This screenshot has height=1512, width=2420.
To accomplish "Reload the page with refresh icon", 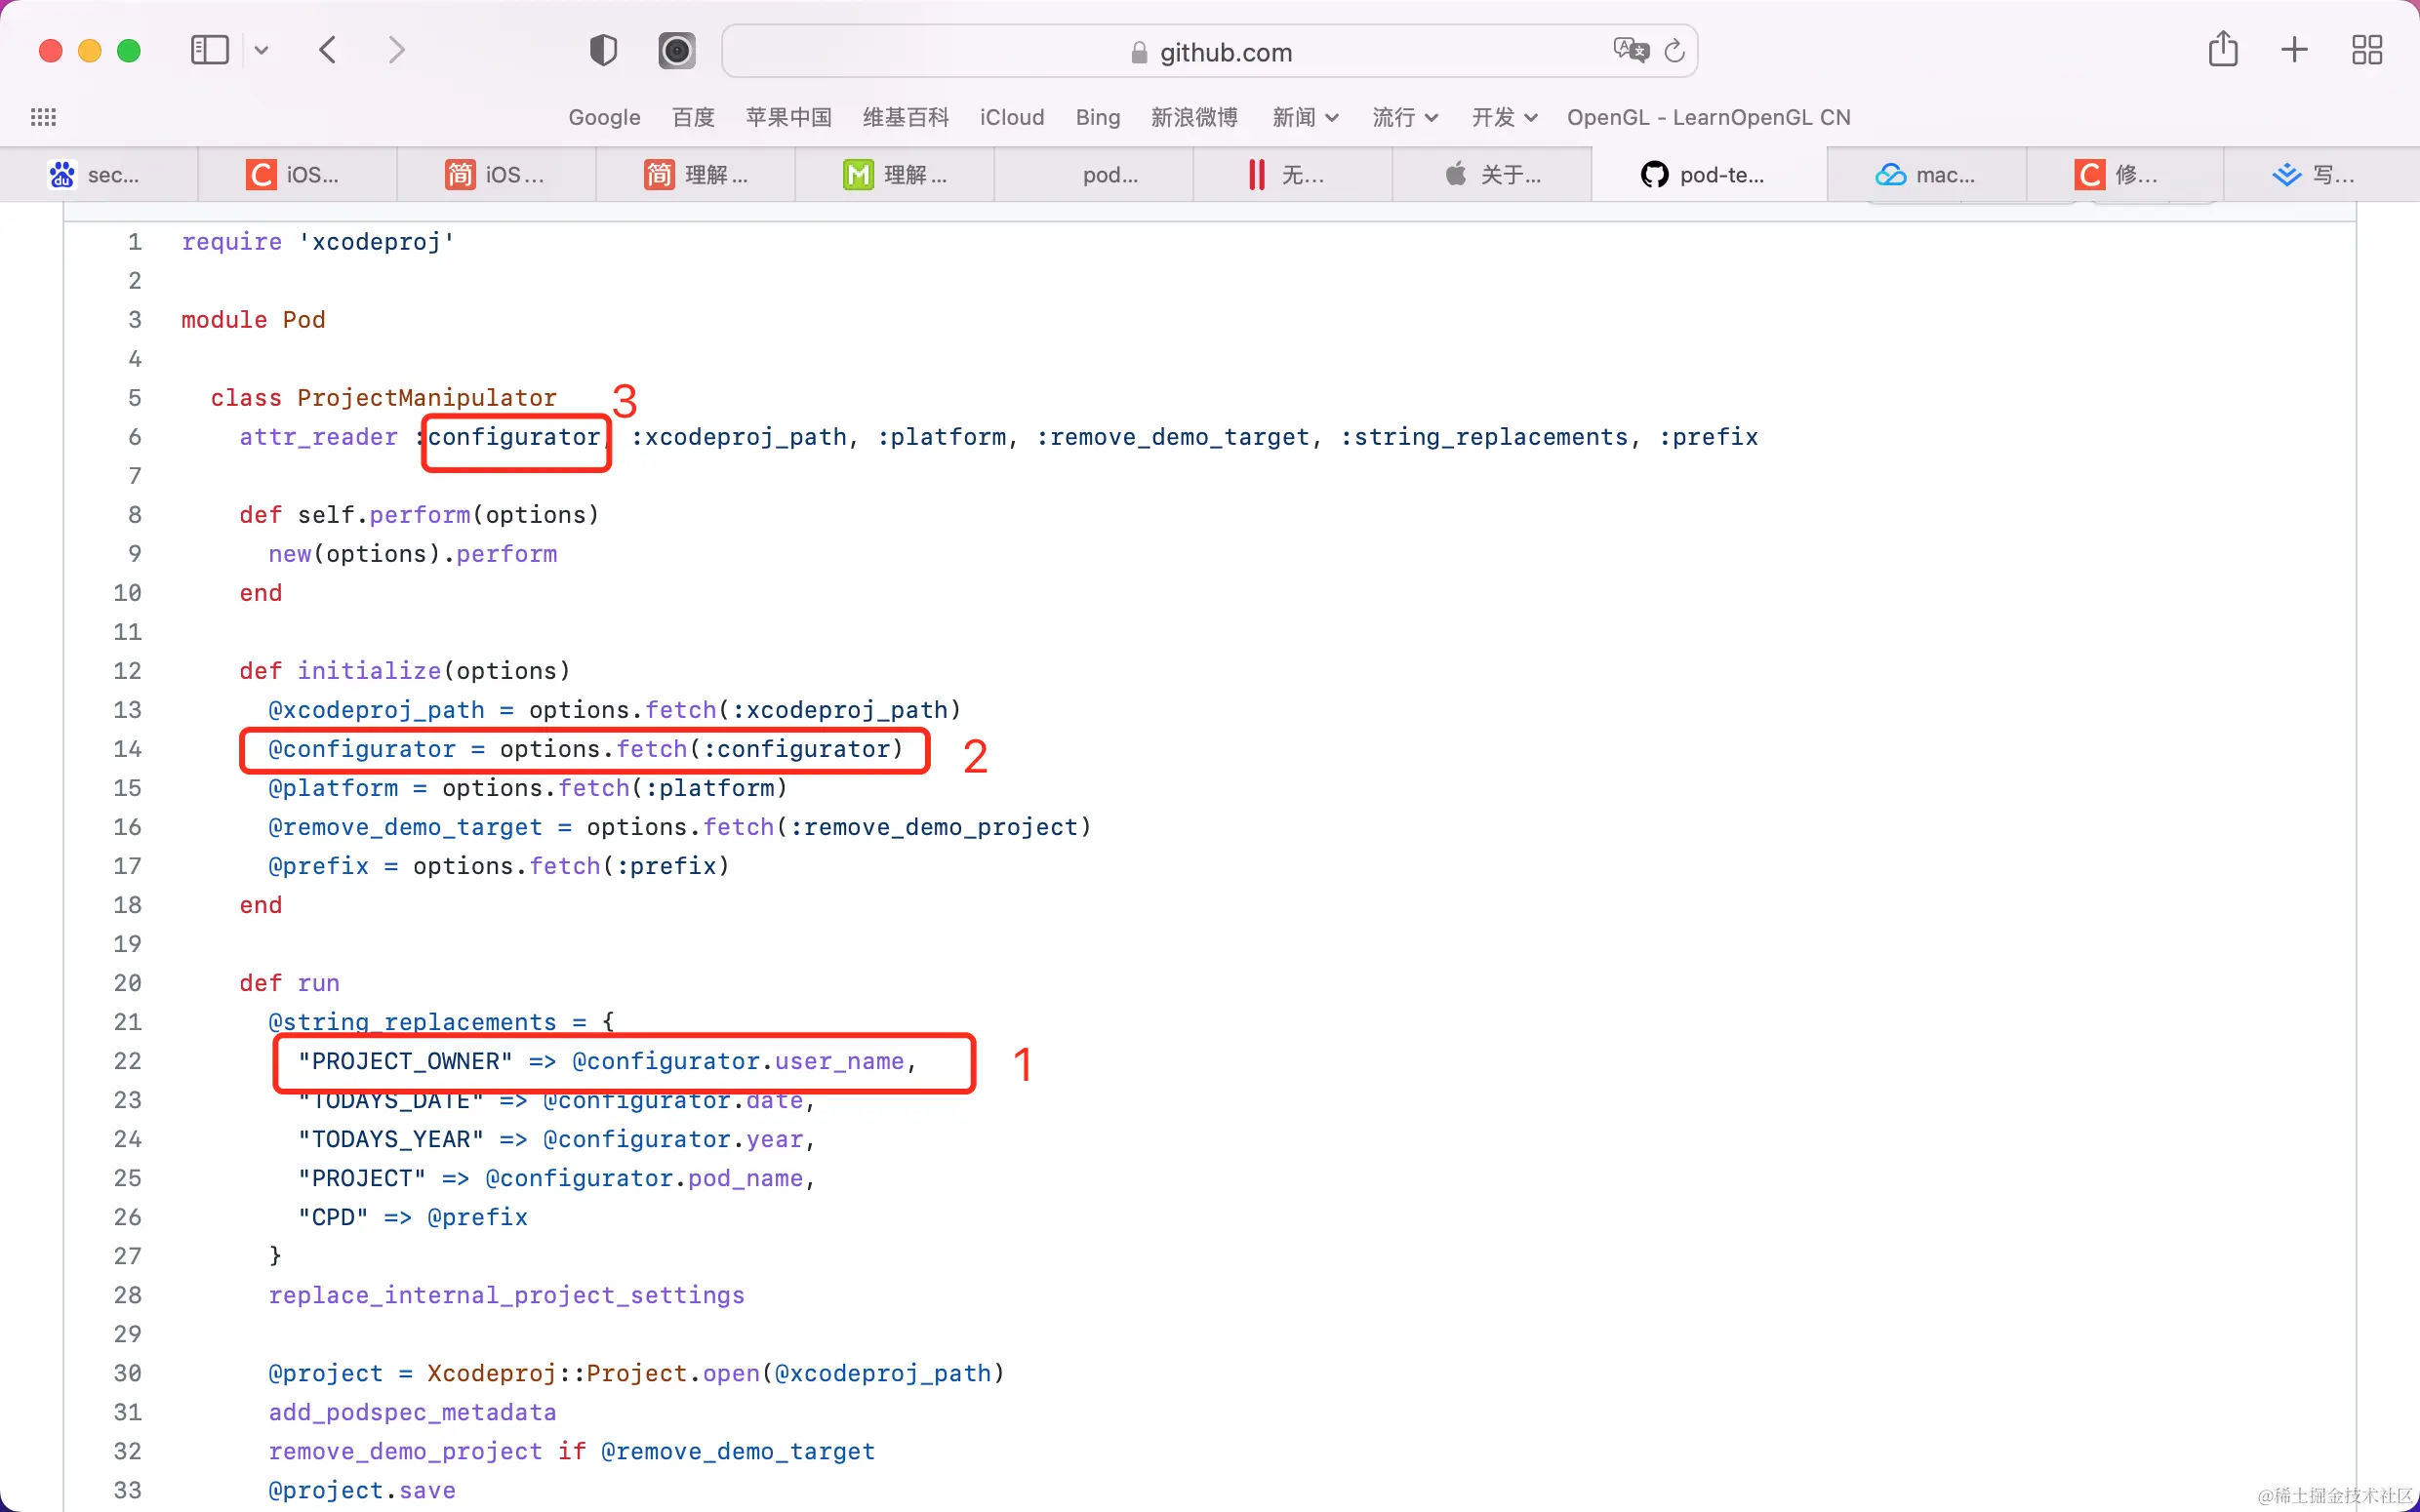I will click(1674, 50).
